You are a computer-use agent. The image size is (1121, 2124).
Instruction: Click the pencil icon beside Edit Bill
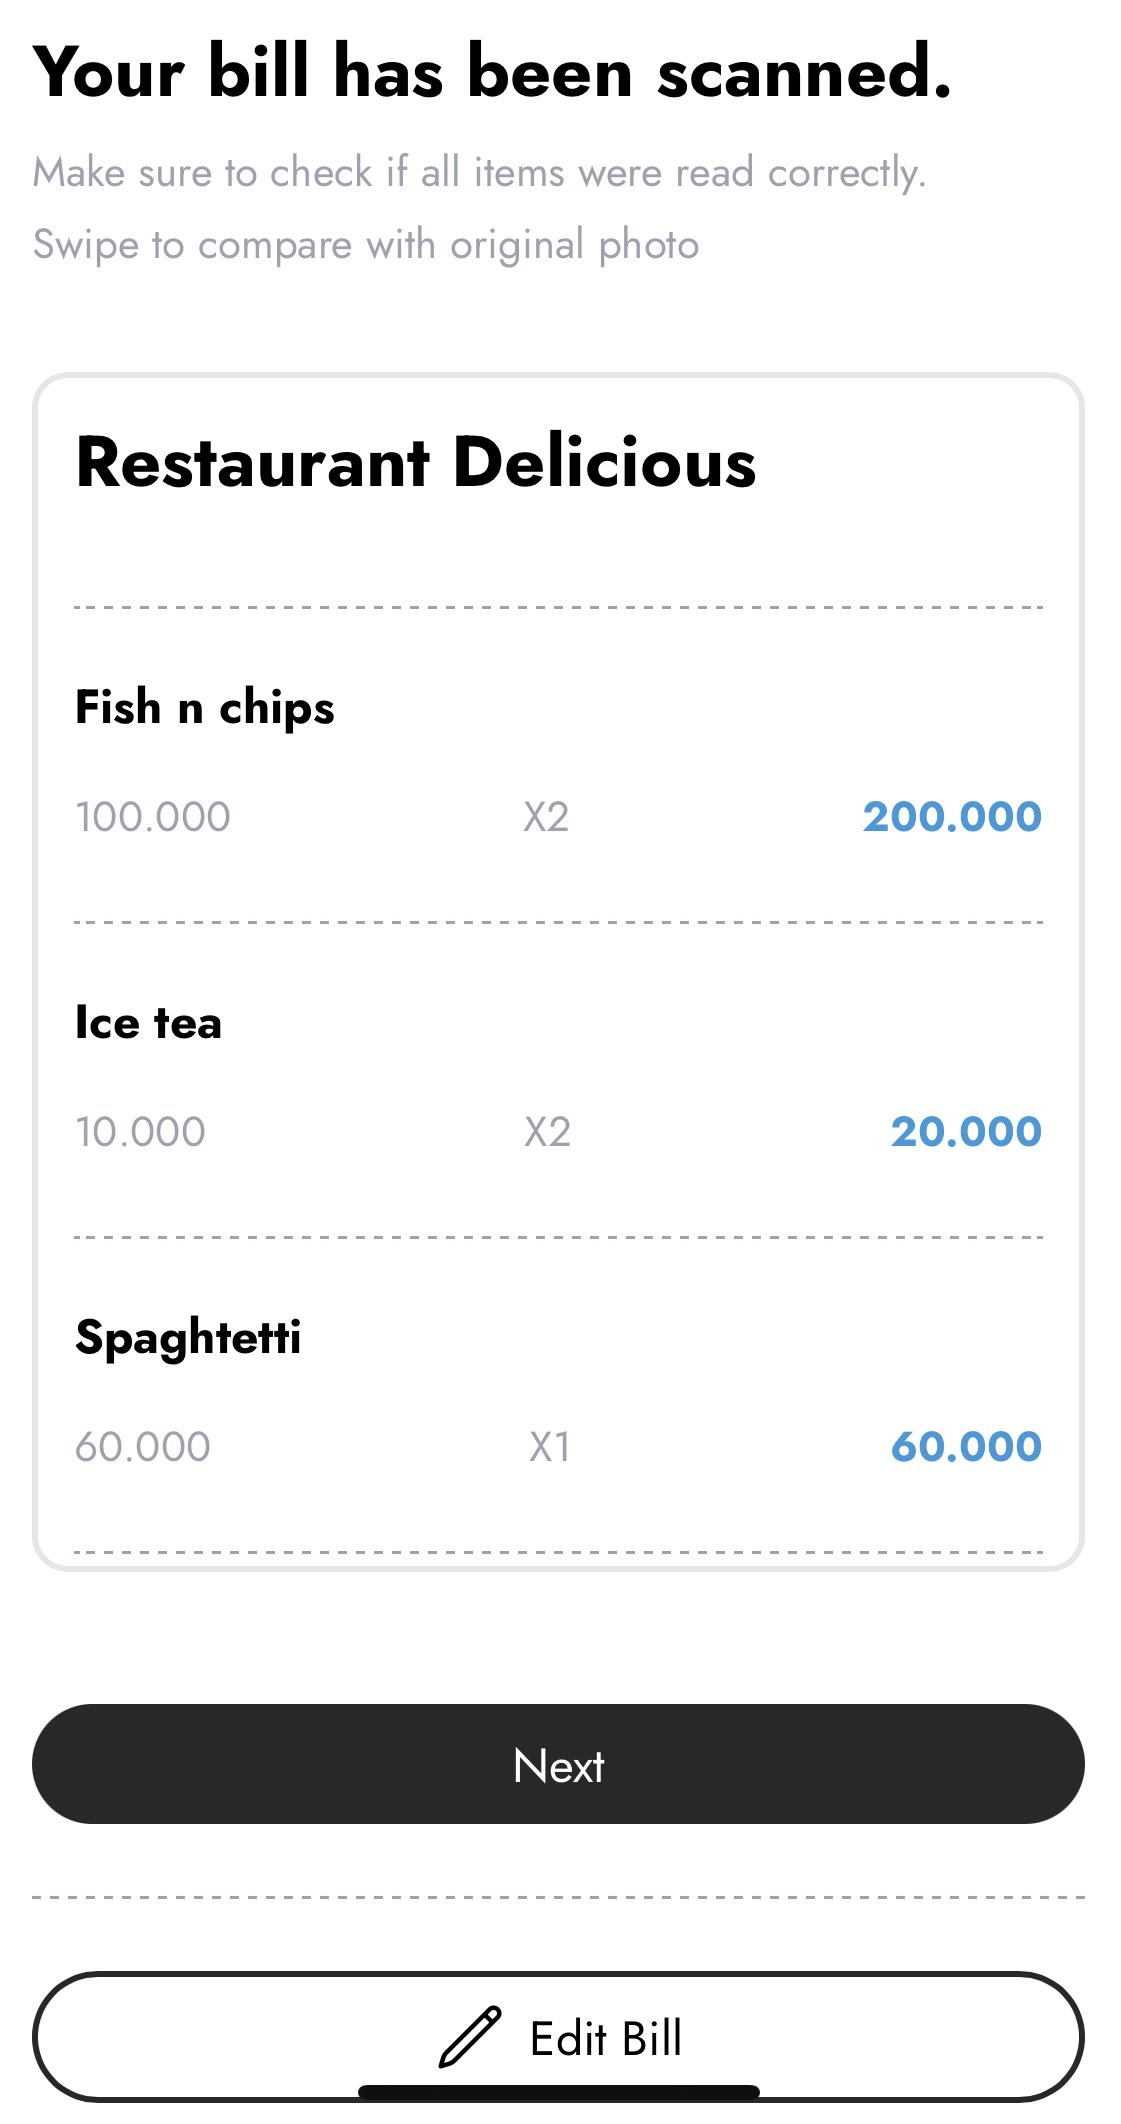point(469,2036)
